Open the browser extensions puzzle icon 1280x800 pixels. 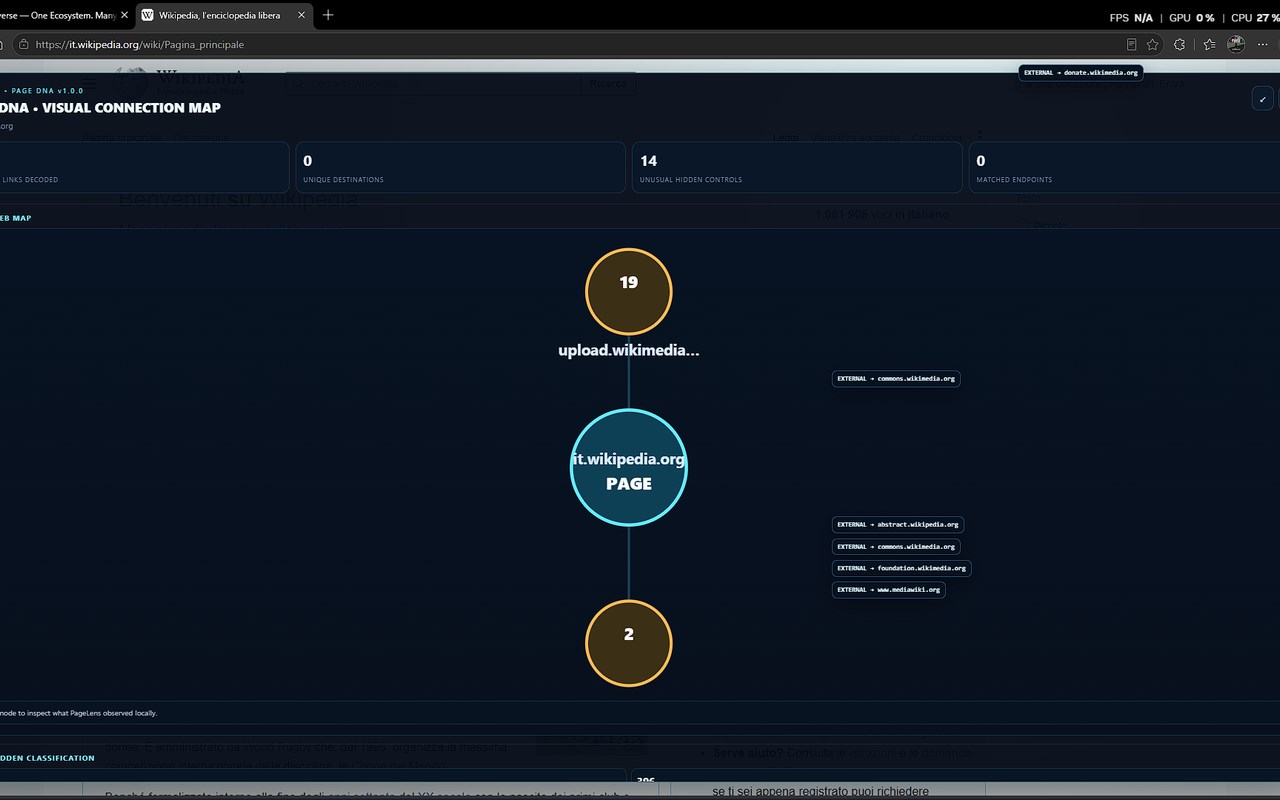coord(1180,44)
